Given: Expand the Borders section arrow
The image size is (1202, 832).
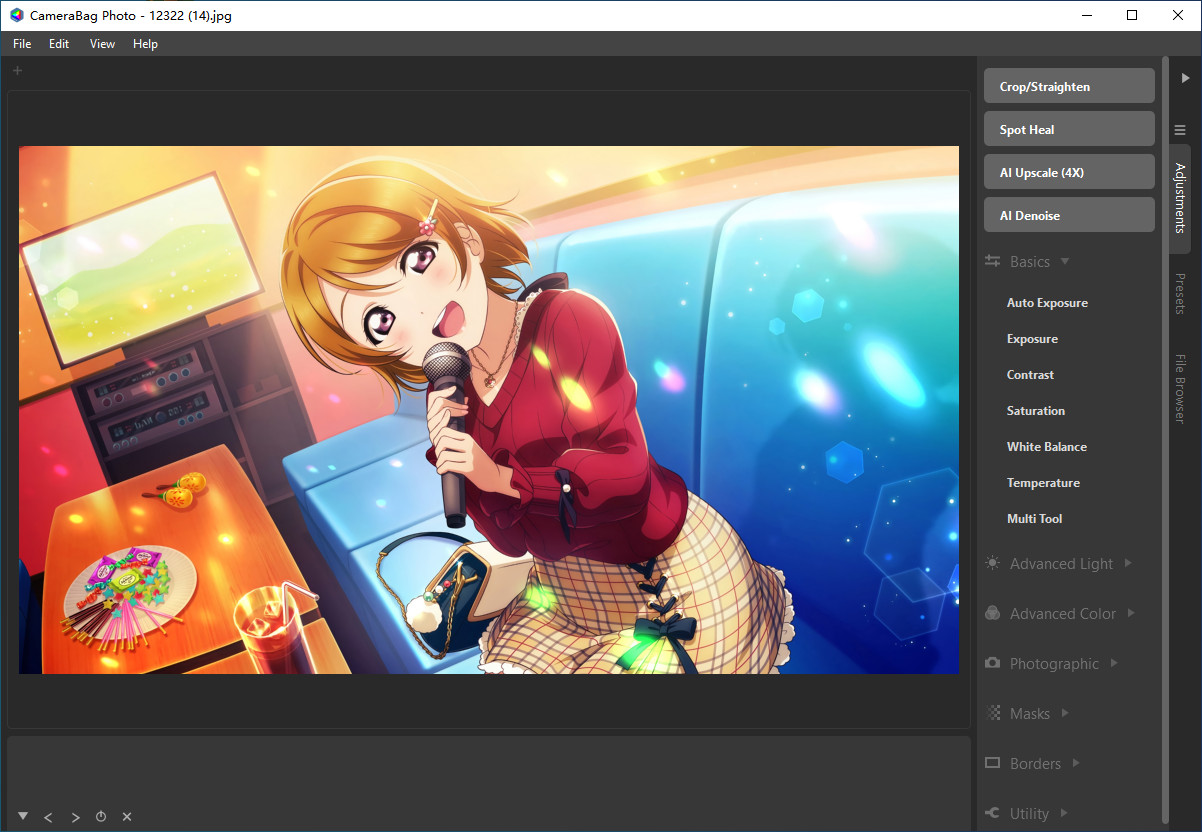Looking at the screenshot, I should tap(1076, 763).
